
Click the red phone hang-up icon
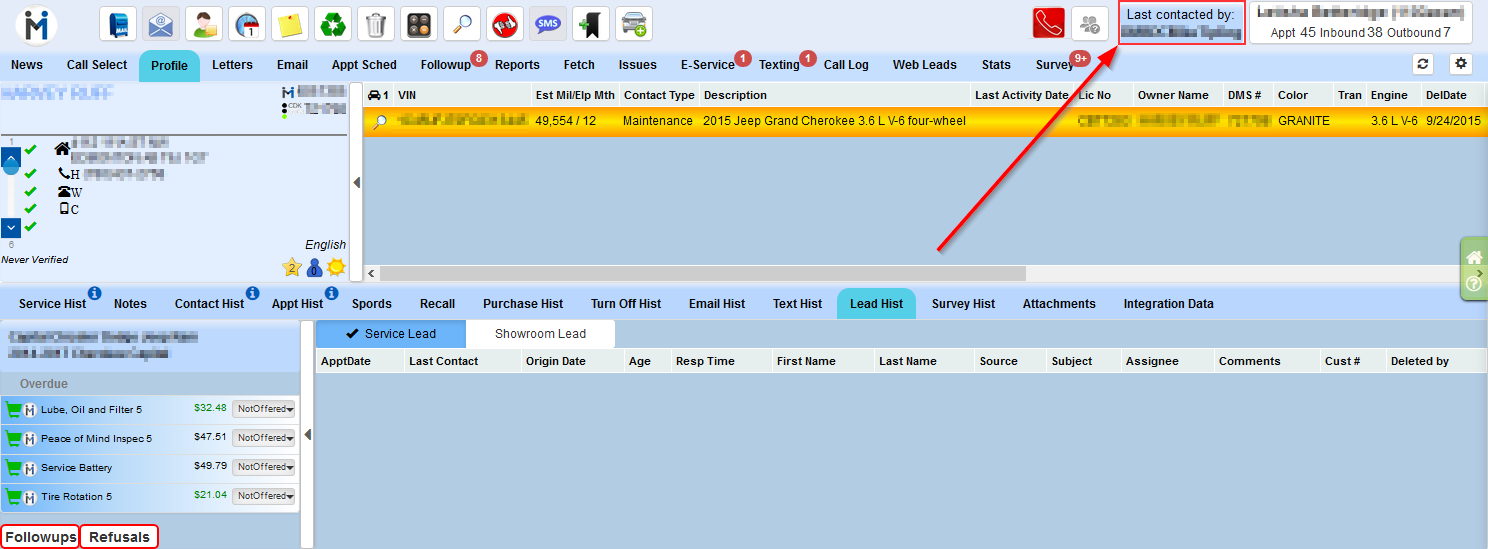pos(1048,23)
